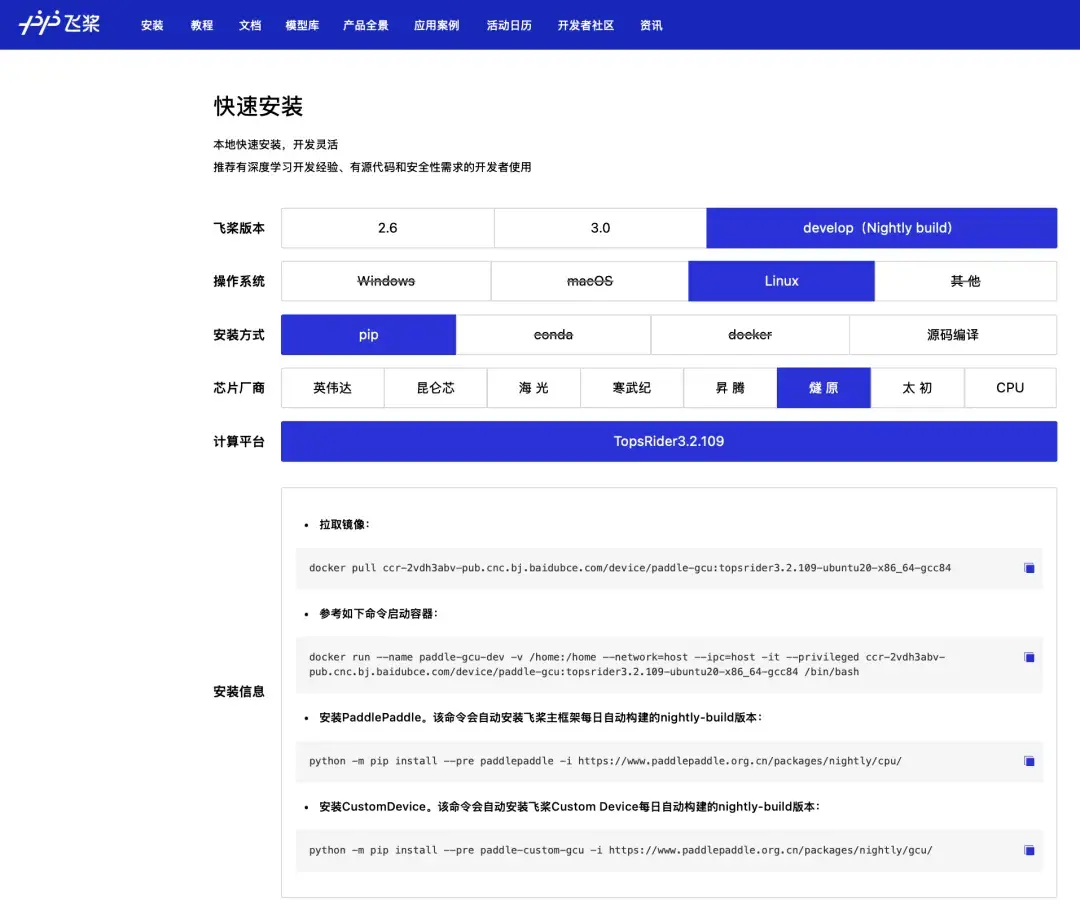The image size is (1080, 910).
Task: Click the pip install paddlepaddle command text
Action: pos(605,761)
